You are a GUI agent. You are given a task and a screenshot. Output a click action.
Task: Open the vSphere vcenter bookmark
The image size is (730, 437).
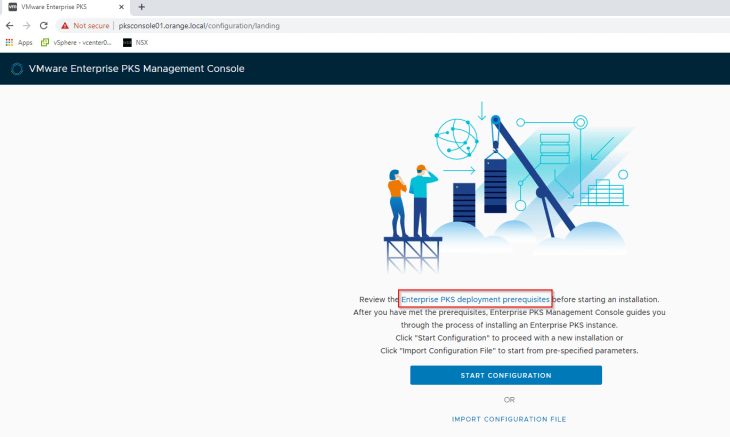tap(76, 42)
